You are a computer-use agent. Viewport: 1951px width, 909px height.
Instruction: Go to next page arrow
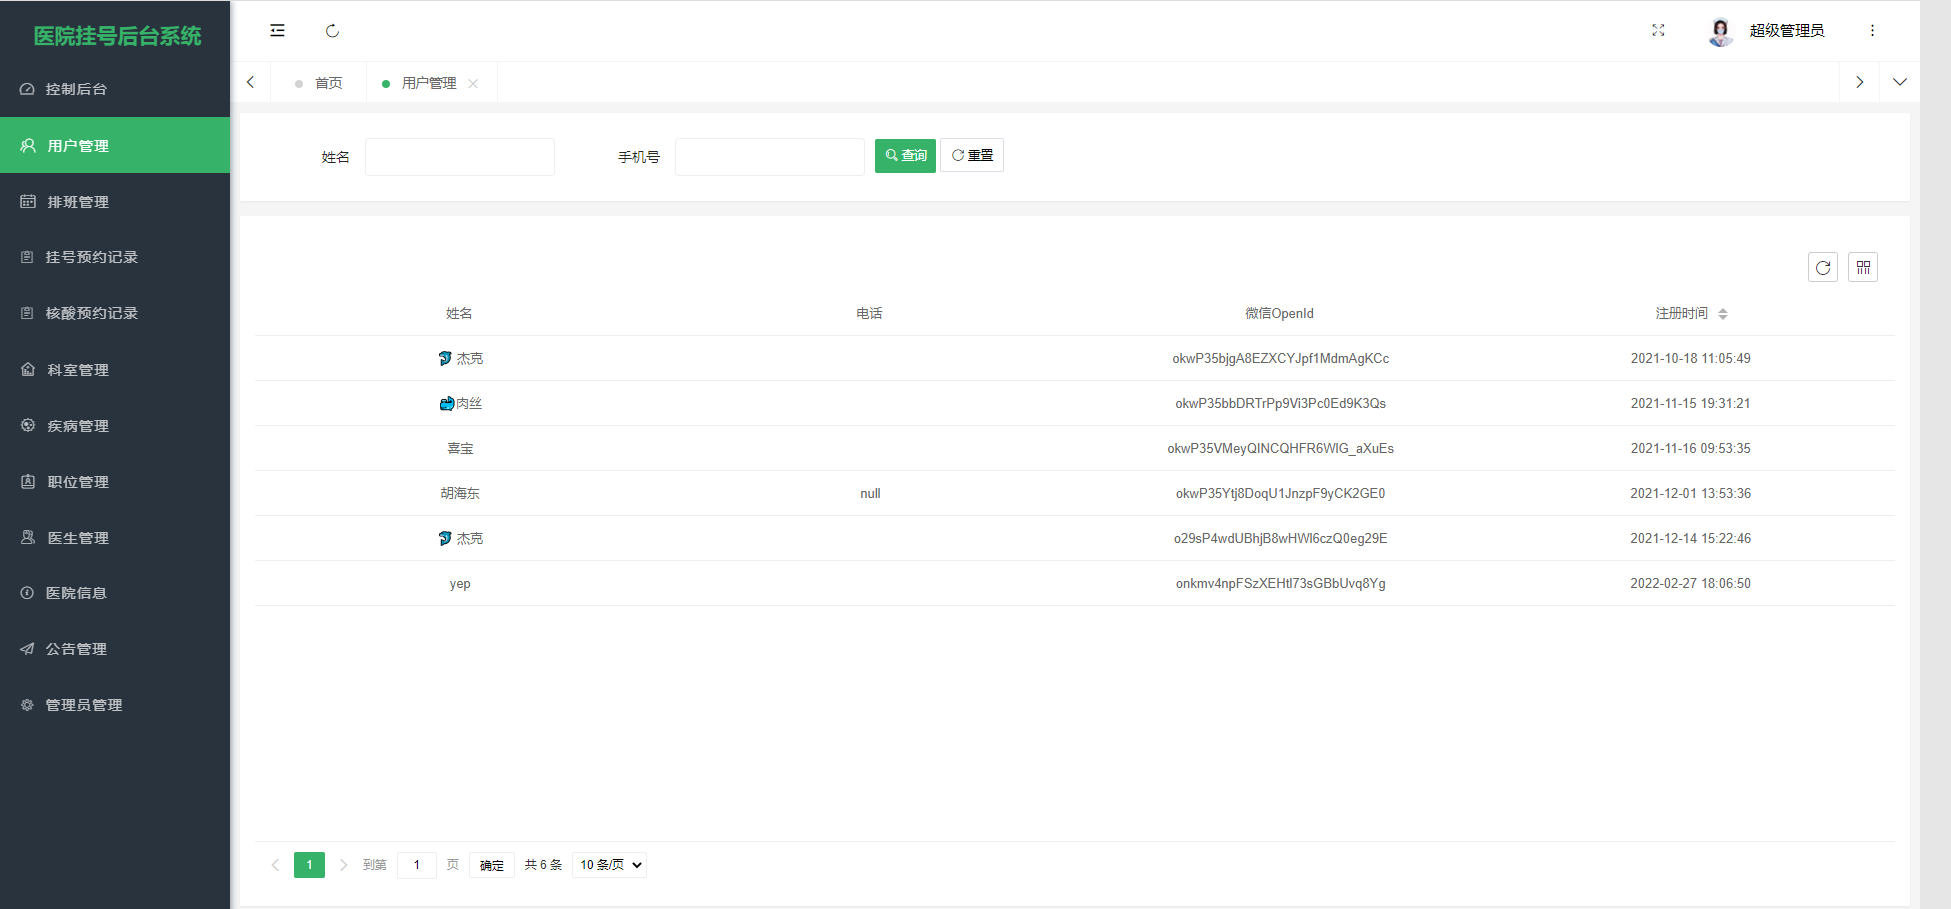point(343,865)
